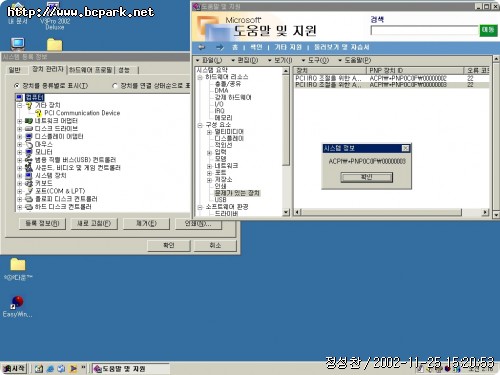Select the folder icon beside My Computer
The image size is (500, 375).
(55, 45)
